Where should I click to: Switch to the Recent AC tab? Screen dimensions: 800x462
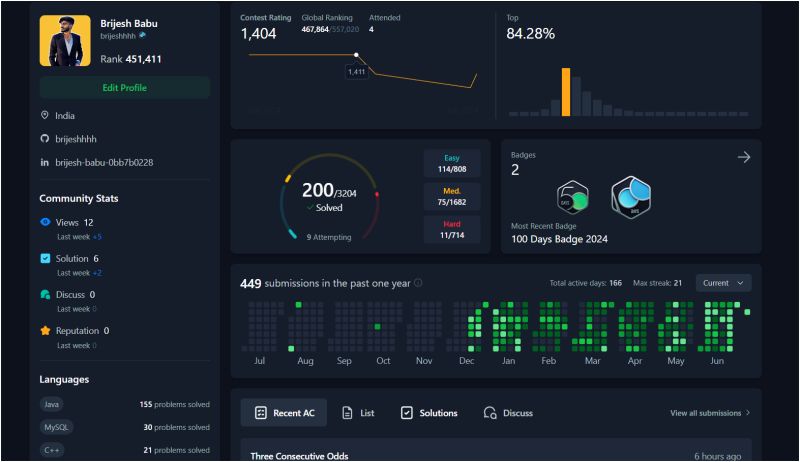click(x=284, y=413)
